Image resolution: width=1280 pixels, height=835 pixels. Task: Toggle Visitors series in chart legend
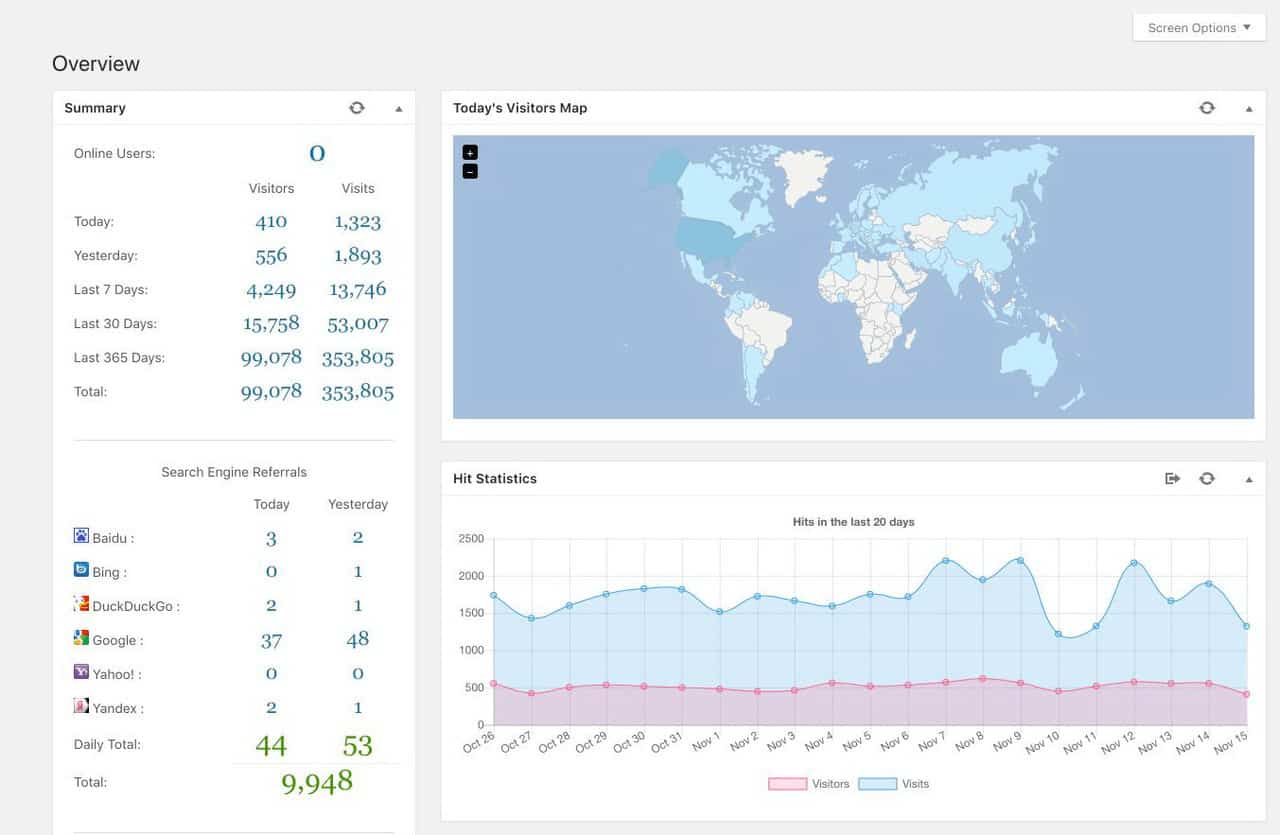809,784
